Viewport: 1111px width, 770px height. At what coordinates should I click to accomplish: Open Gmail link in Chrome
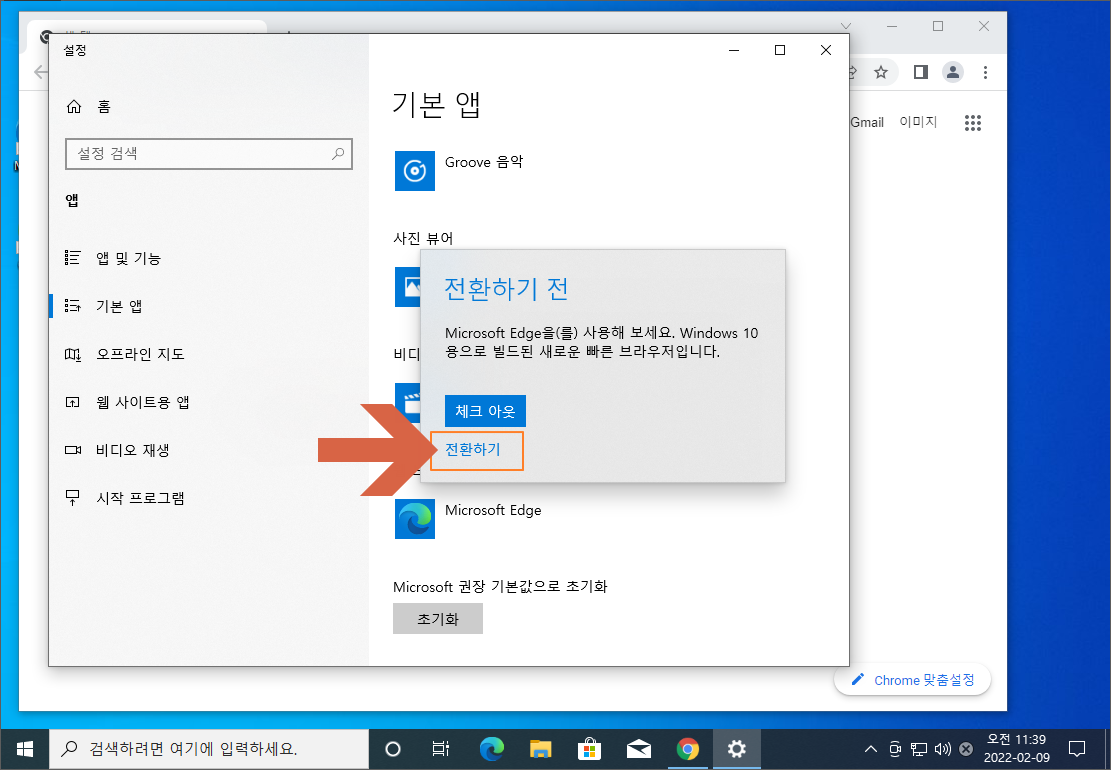867,123
